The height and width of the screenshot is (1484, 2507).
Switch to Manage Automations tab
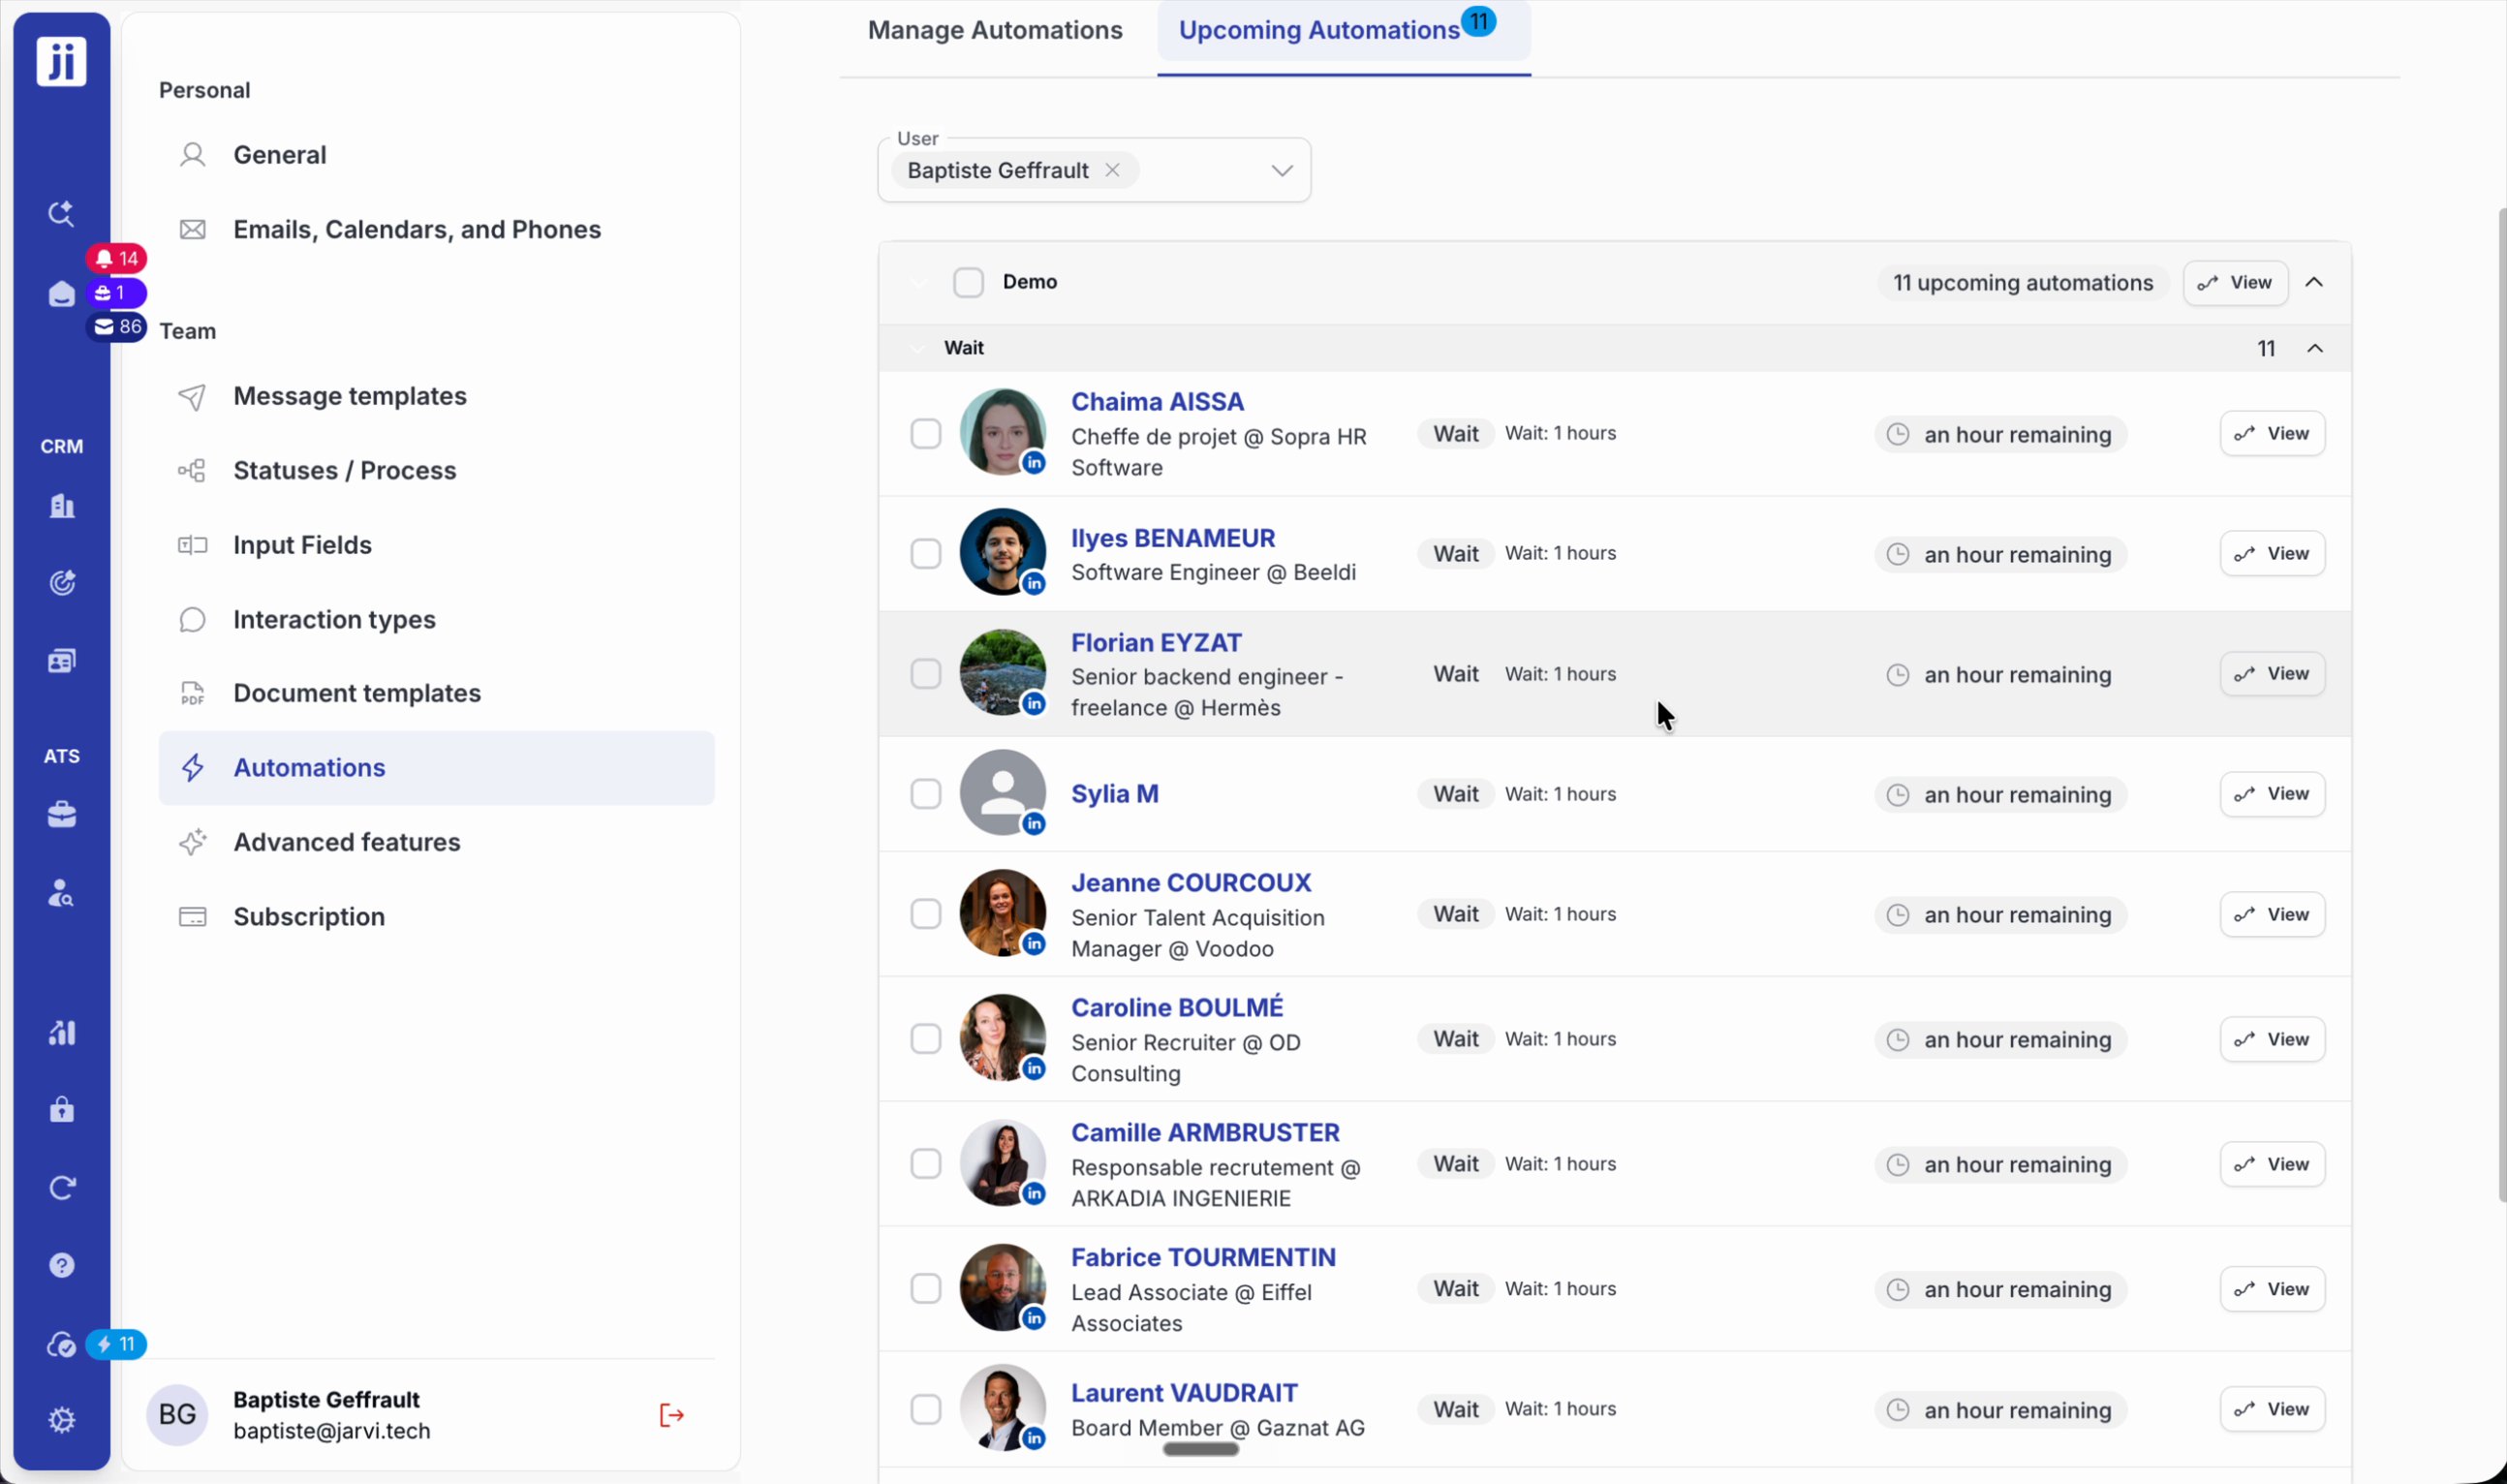(x=995, y=30)
